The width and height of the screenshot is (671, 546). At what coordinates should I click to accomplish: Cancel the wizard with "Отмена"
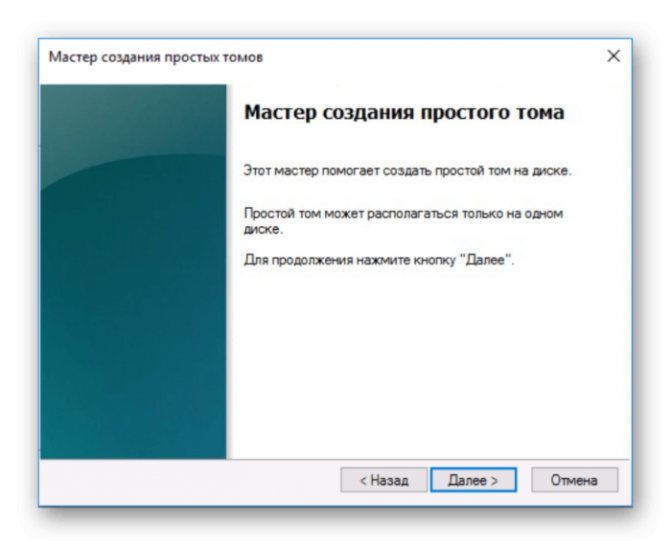574,480
